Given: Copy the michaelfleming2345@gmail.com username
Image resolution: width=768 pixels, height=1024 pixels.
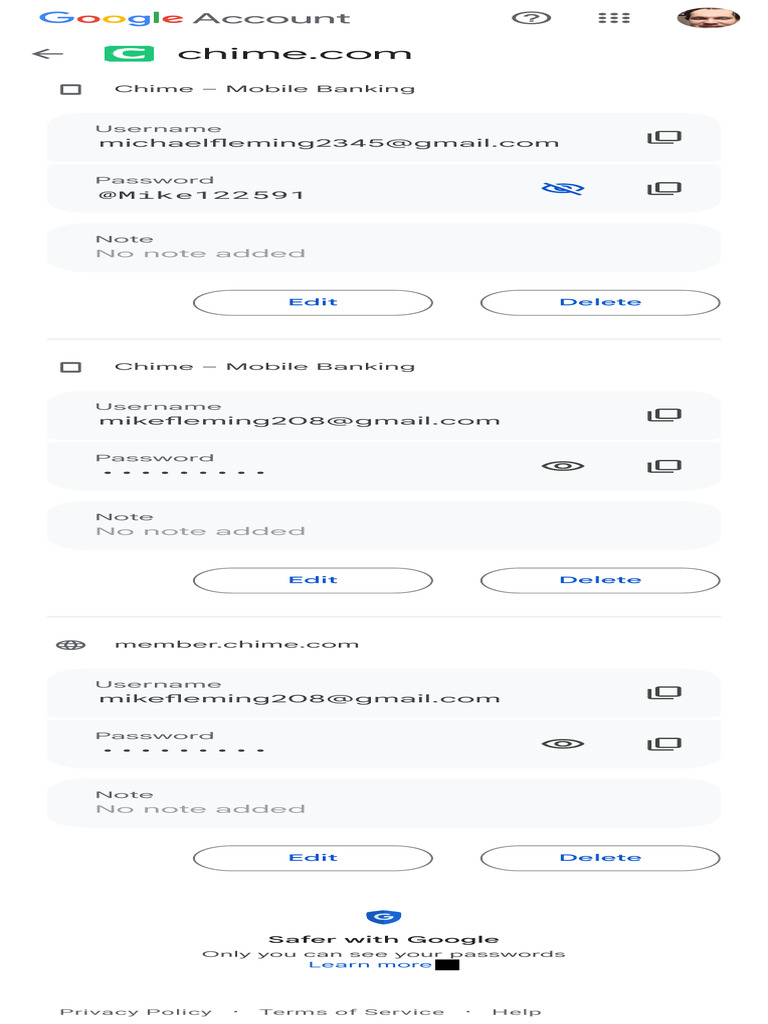Looking at the screenshot, I should click(663, 136).
